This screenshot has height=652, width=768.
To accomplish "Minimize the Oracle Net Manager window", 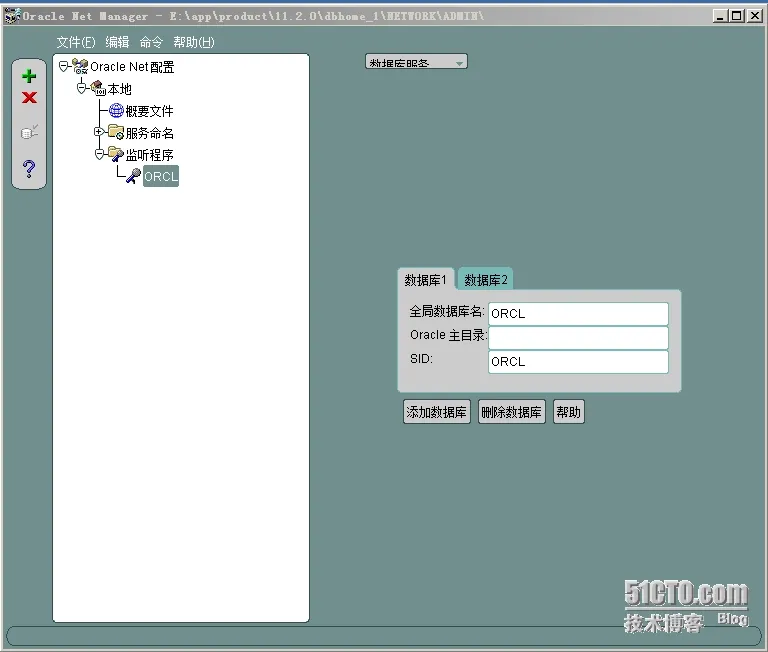I will 720,16.
